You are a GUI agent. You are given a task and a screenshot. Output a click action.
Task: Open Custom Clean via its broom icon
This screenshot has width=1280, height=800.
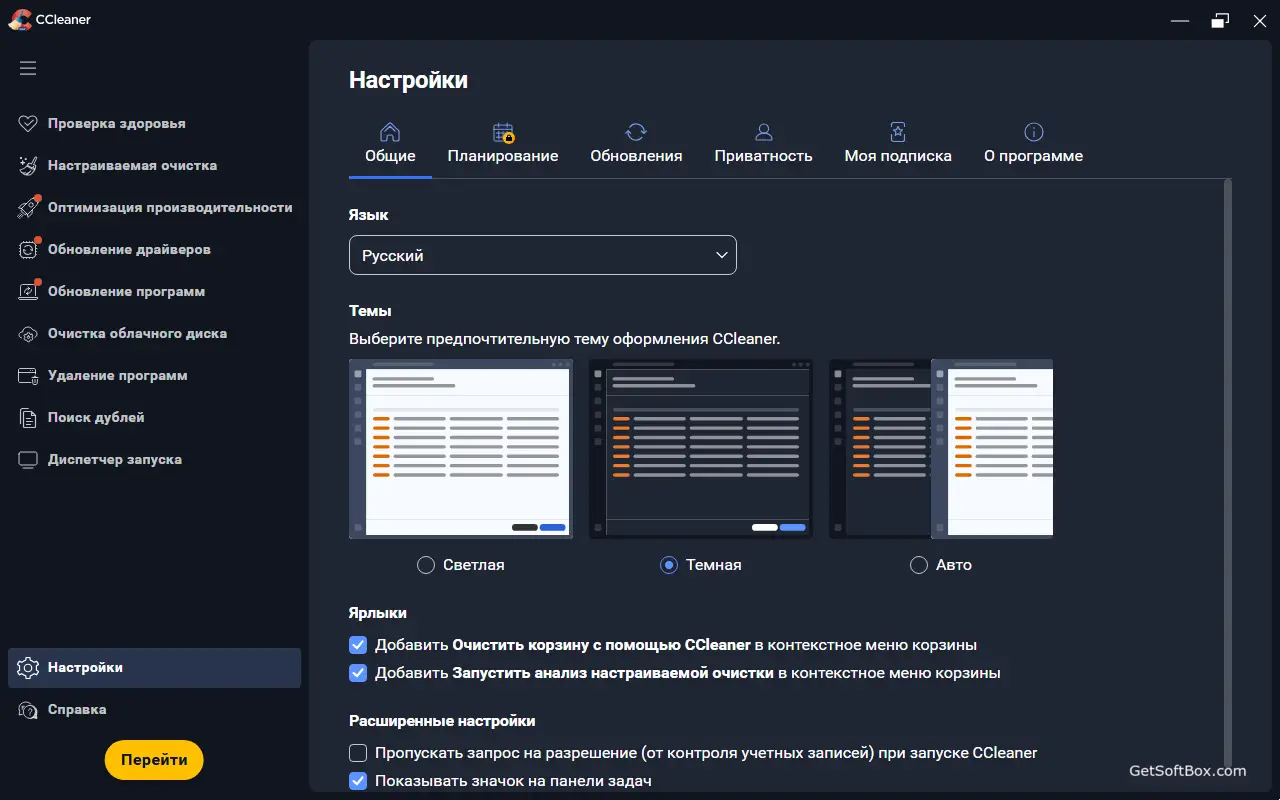click(28, 166)
